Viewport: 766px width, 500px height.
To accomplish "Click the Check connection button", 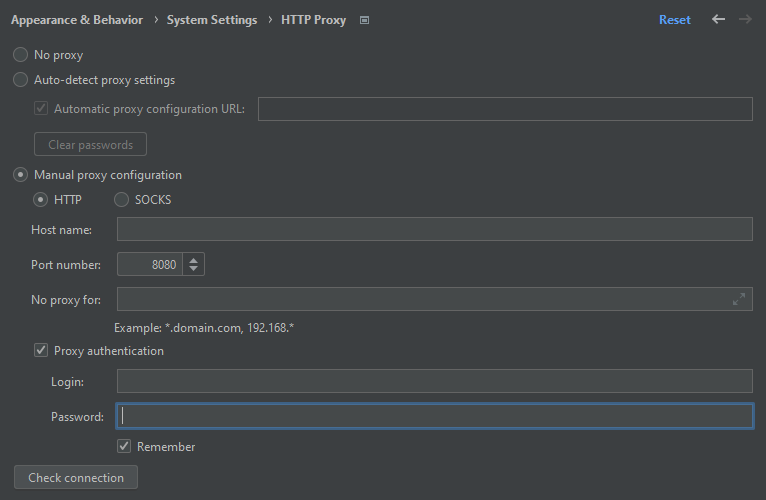I will click(76, 478).
